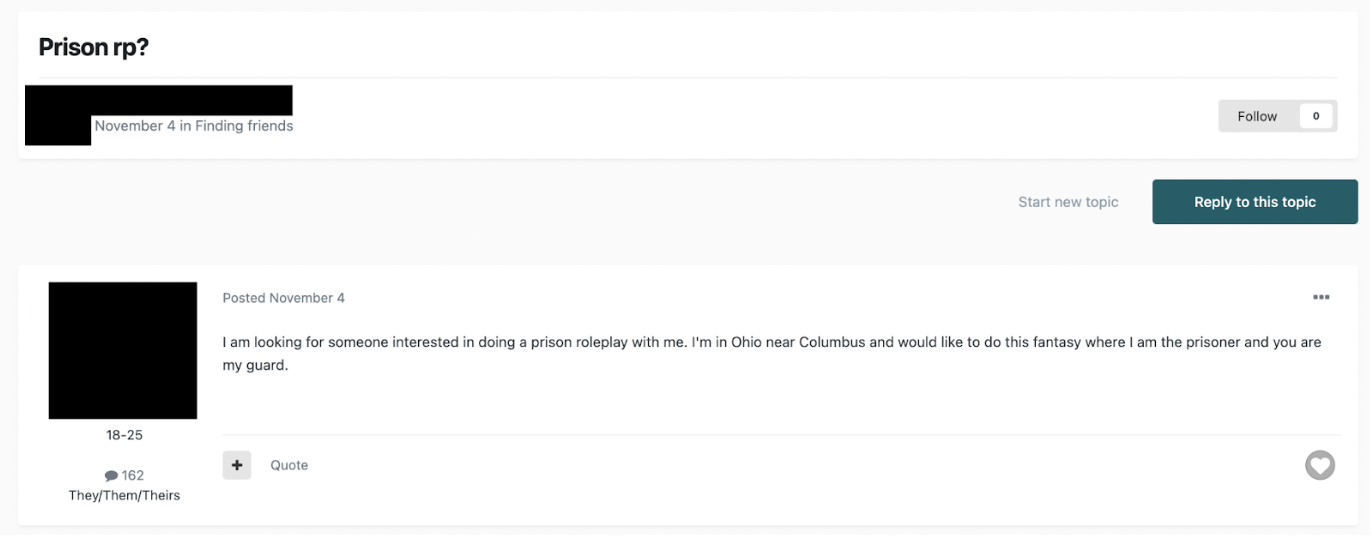The width and height of the screenshot is (1372, 542).
Task: Click the They/Them/Theirs pronoun label
Action: [124, 495]
